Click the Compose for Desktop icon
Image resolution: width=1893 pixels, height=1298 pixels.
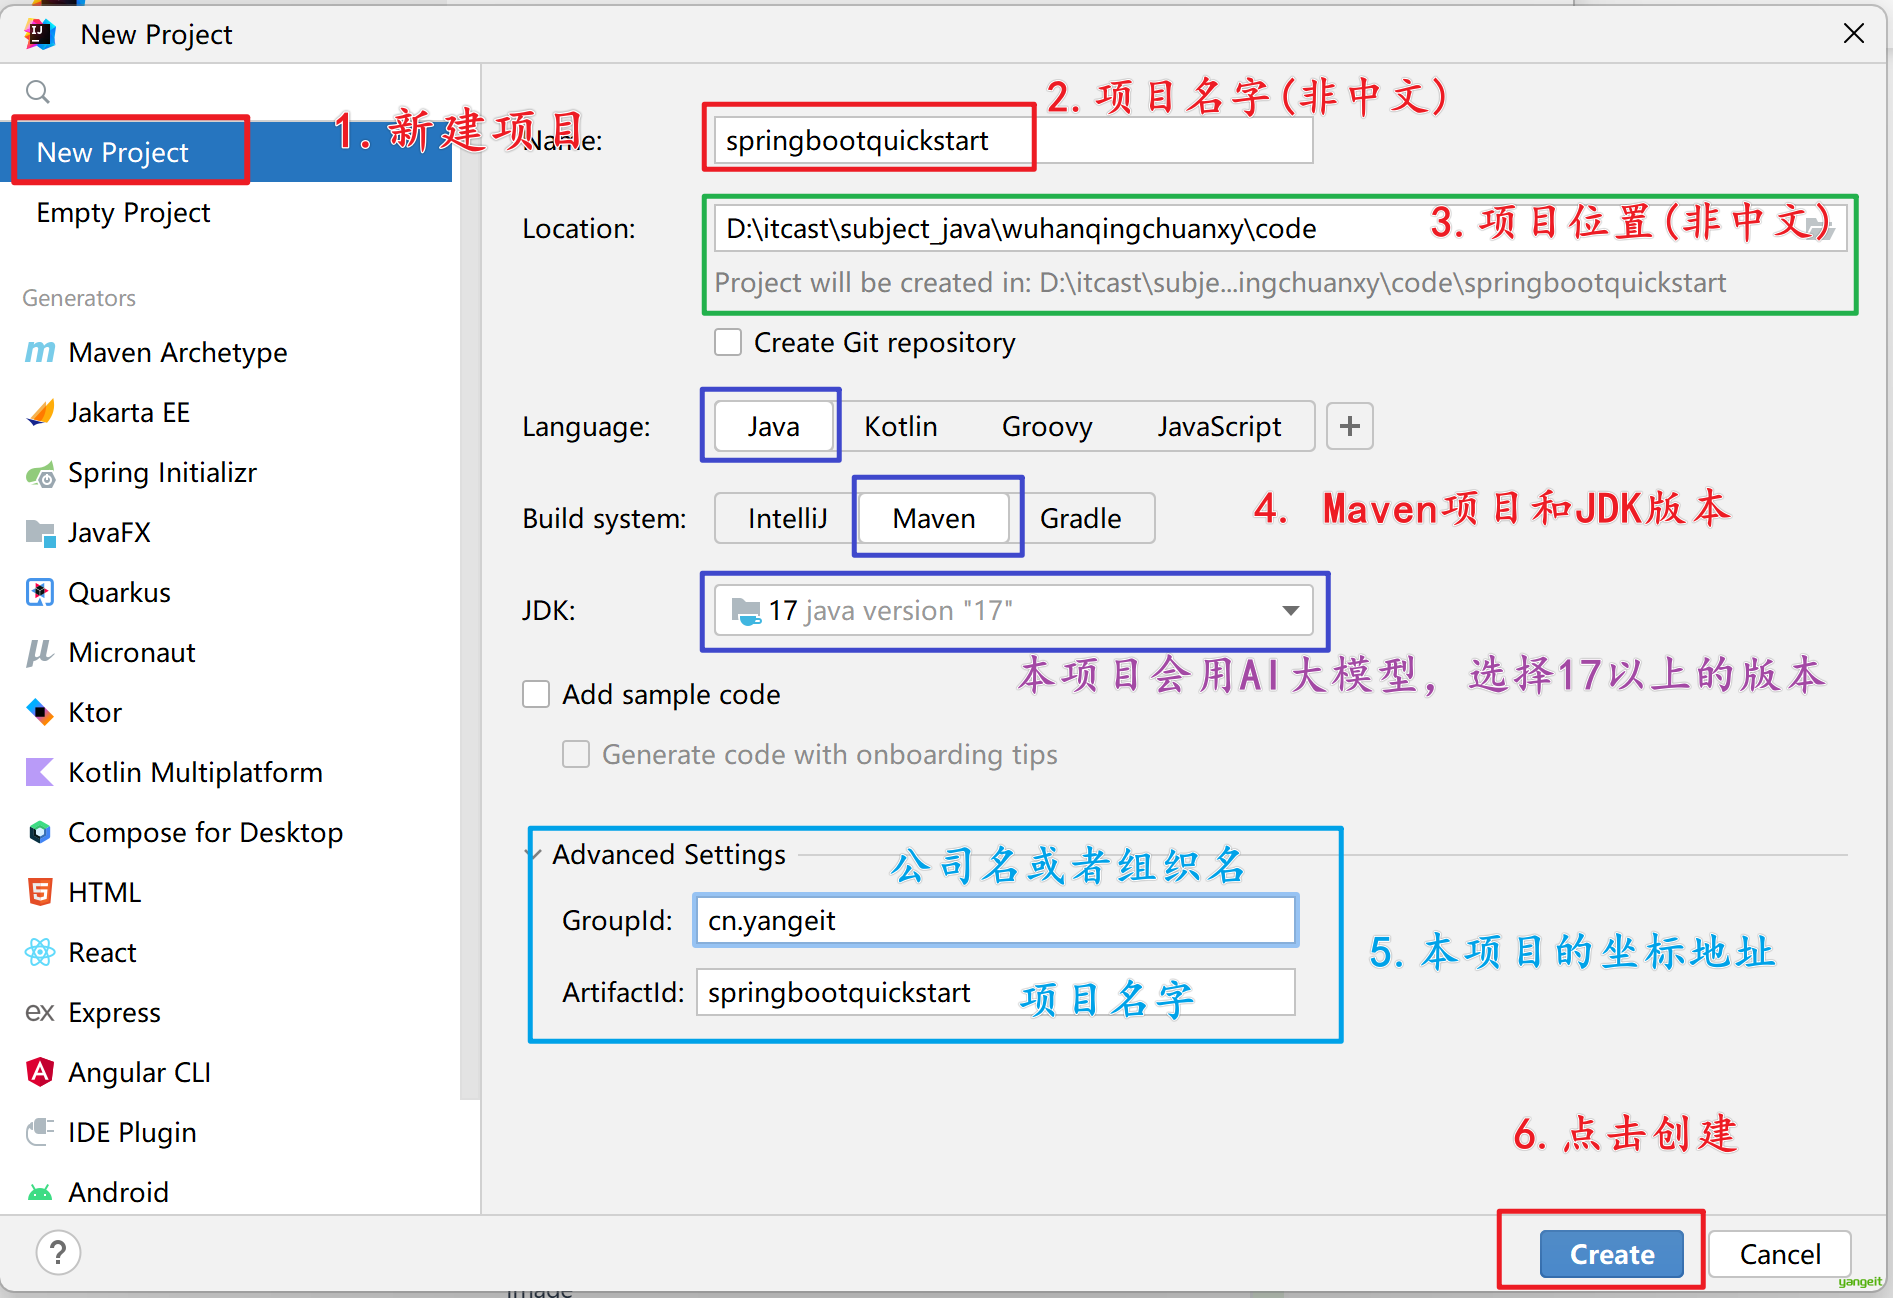(x=40, y=832)
